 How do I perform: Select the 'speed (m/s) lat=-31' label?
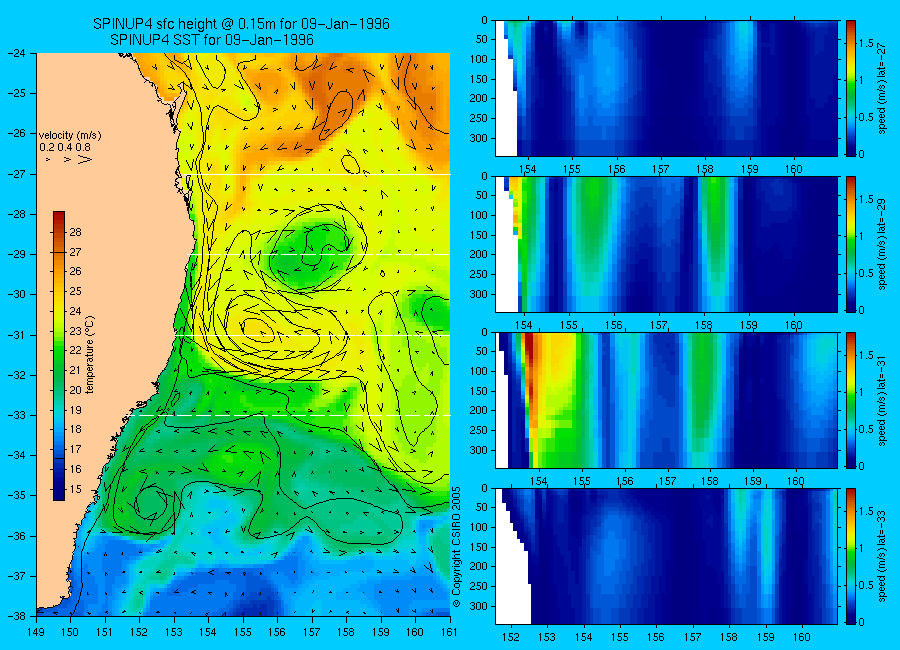pos(883,400)
